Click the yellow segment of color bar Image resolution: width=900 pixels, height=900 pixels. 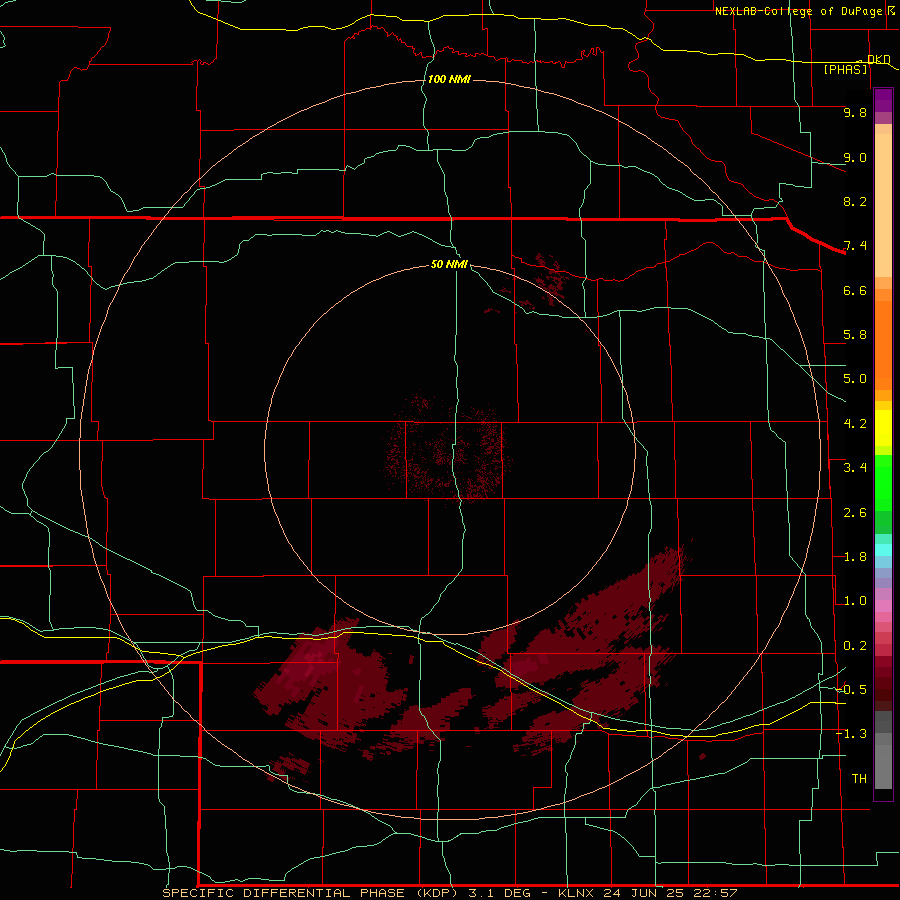(883, 428)
